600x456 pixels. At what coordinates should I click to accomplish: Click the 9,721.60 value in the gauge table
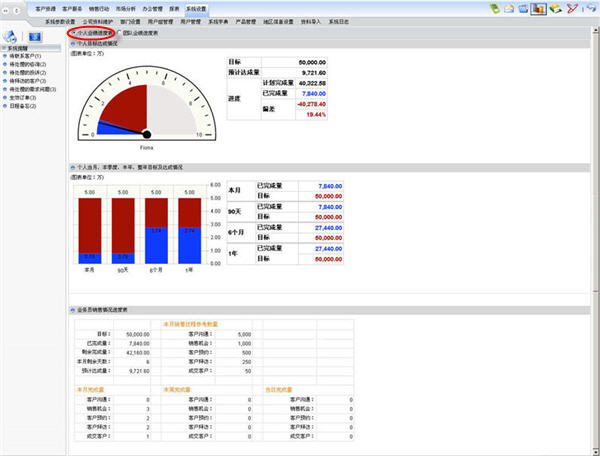[x=314, y=73]
